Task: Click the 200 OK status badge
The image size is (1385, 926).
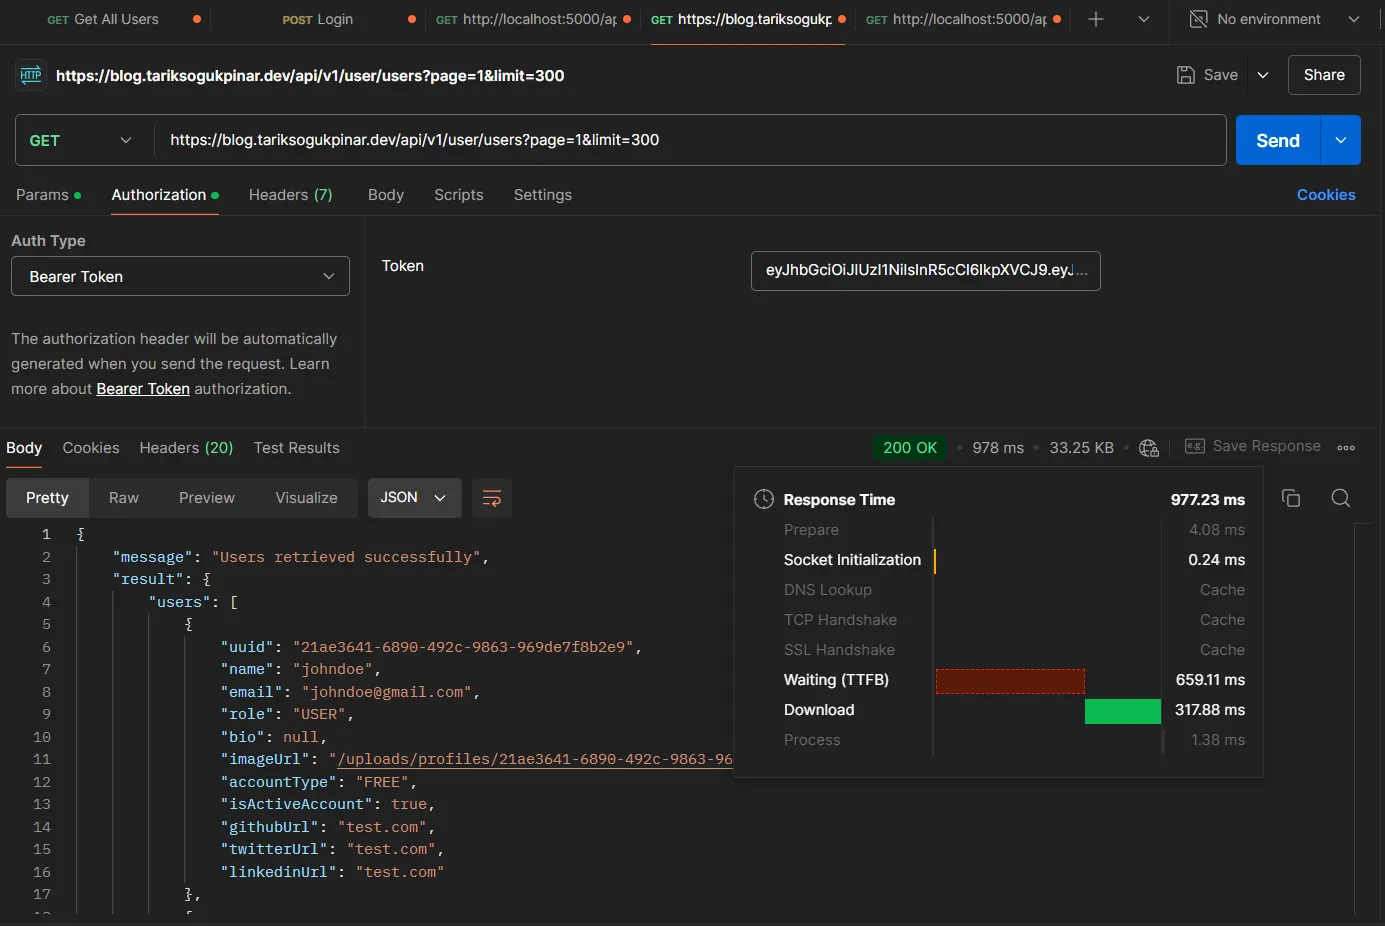Action: 910,448
